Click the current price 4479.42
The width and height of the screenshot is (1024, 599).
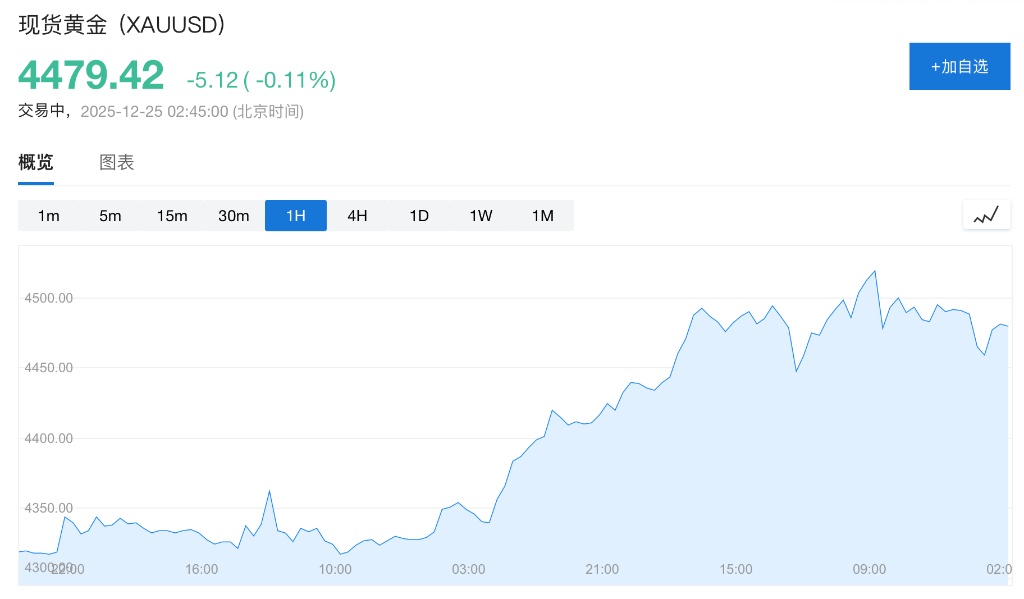pos(91,76)
